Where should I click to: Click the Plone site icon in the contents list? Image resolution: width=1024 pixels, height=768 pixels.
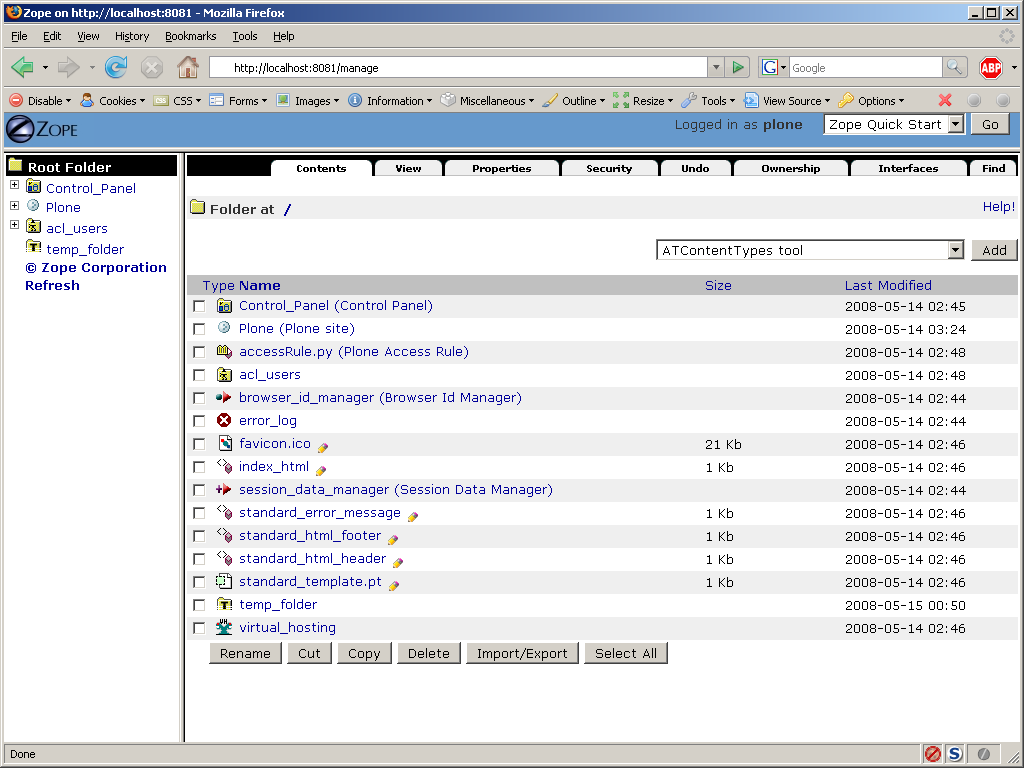coord(224,328)
